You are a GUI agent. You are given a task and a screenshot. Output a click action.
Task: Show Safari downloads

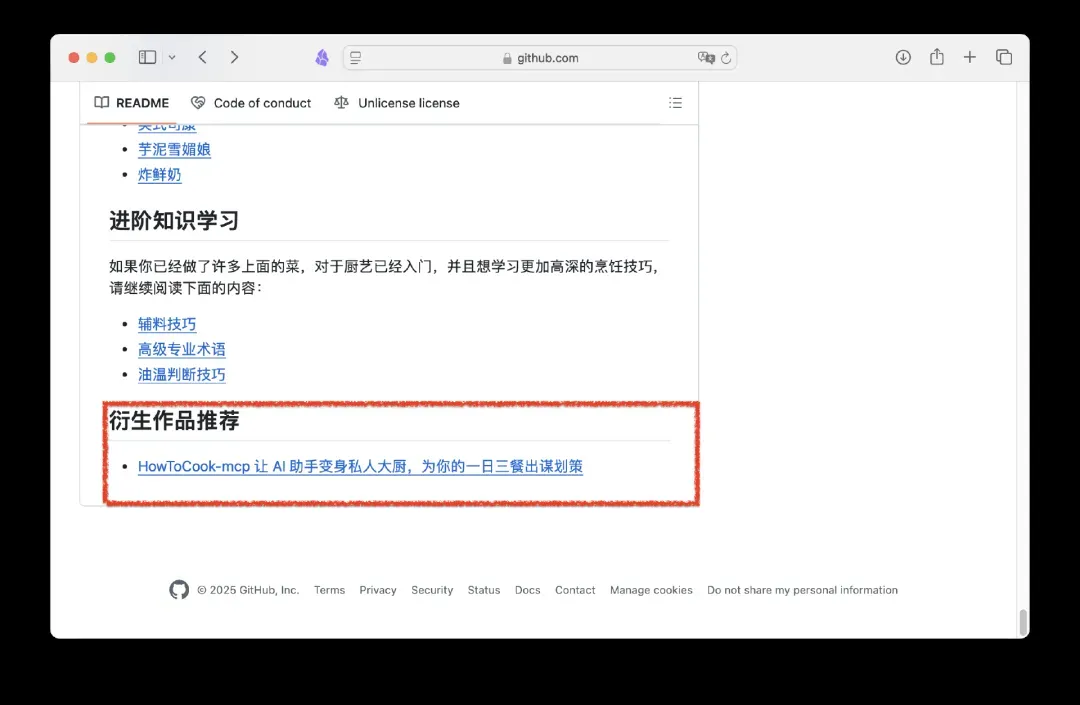point(903,57)
